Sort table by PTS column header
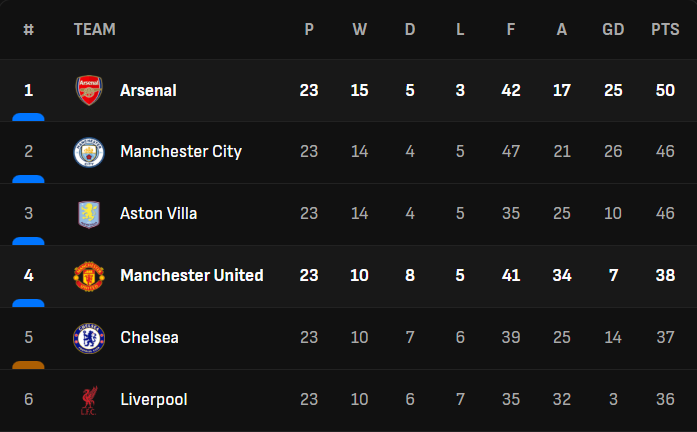Viewport: 697px width, 432px height. (665, 30)
